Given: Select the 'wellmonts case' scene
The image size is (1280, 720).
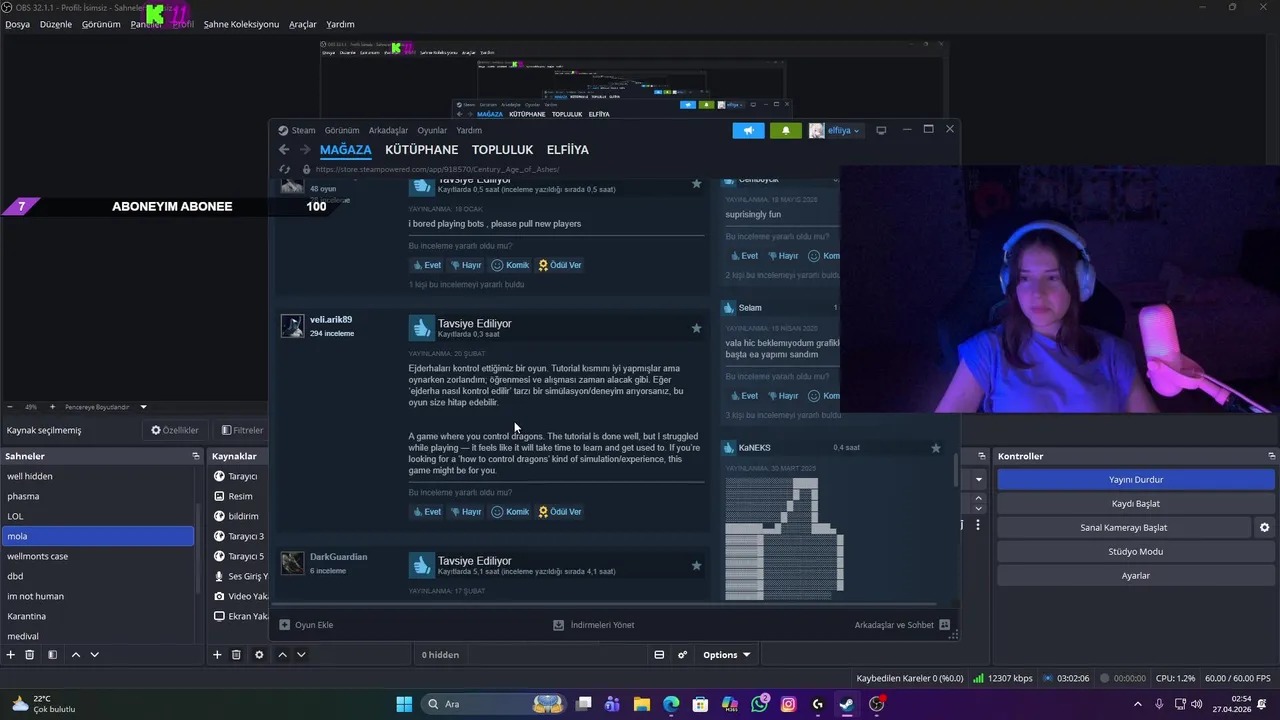Looking at the screenshot, I should pyautogui.click(x=97, y=556).
